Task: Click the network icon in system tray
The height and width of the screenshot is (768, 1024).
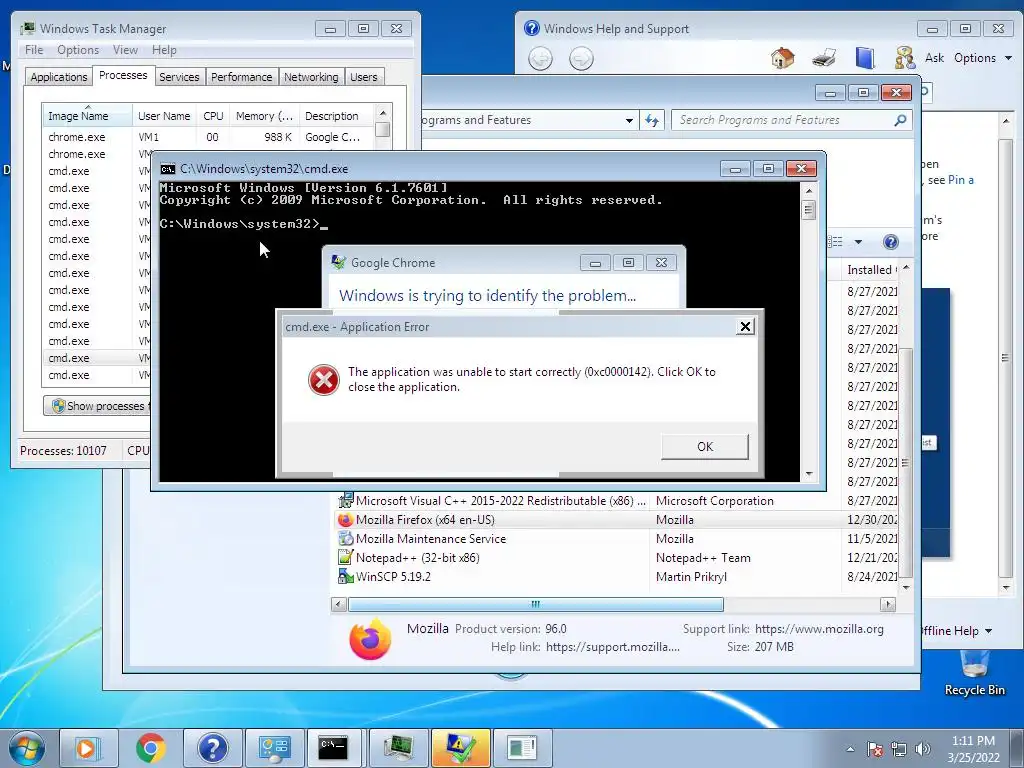Action: 899,749
